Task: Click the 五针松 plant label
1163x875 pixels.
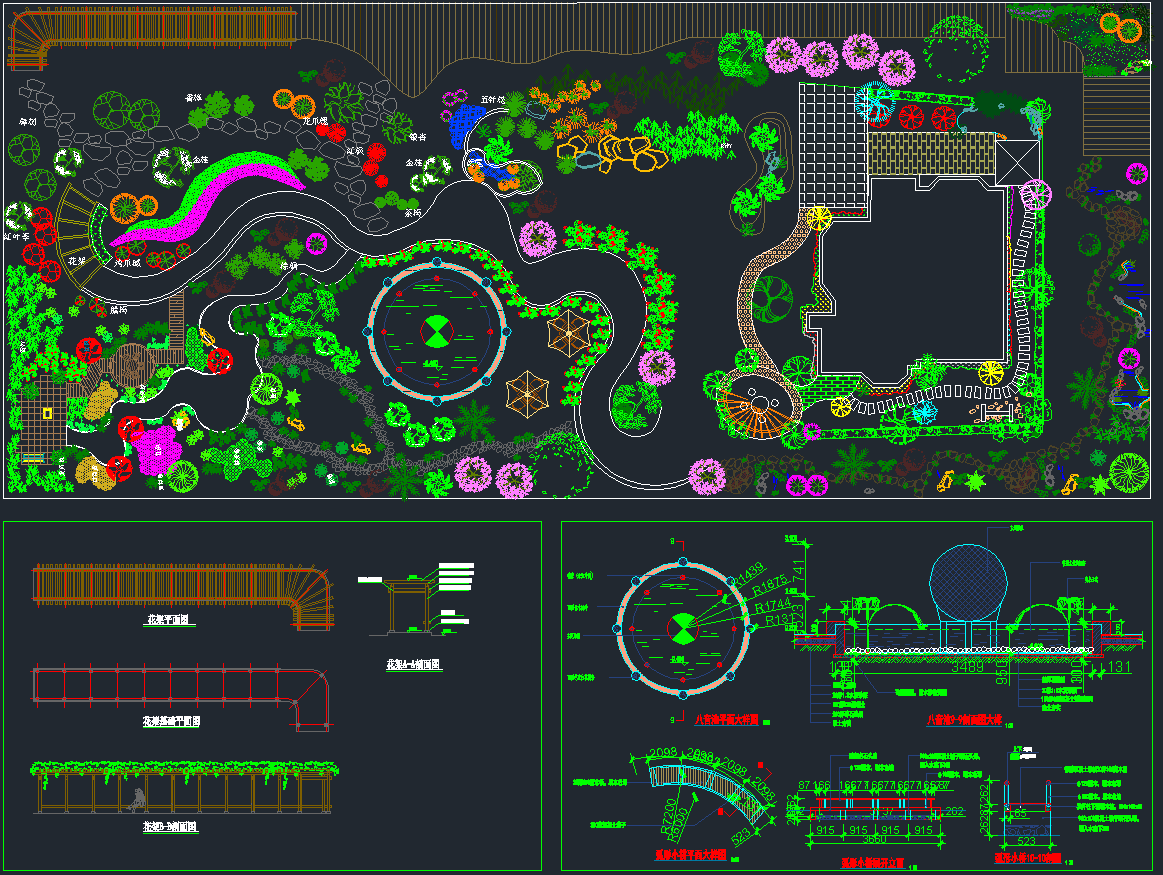Action: (x=492, y=100)
